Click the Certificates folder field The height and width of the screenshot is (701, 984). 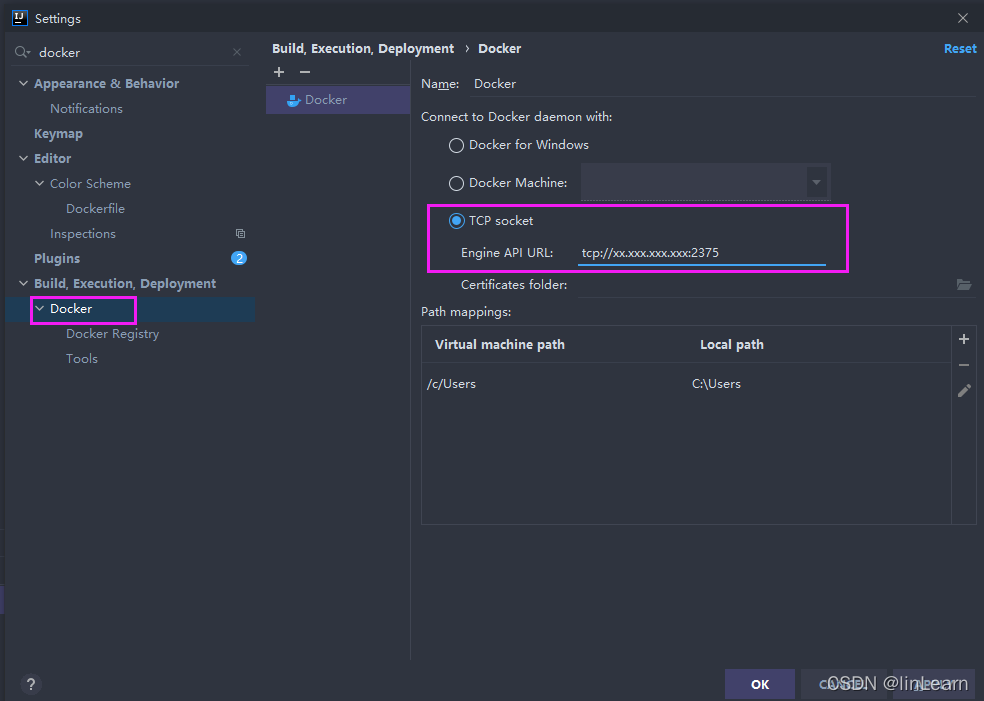[764, 284]
